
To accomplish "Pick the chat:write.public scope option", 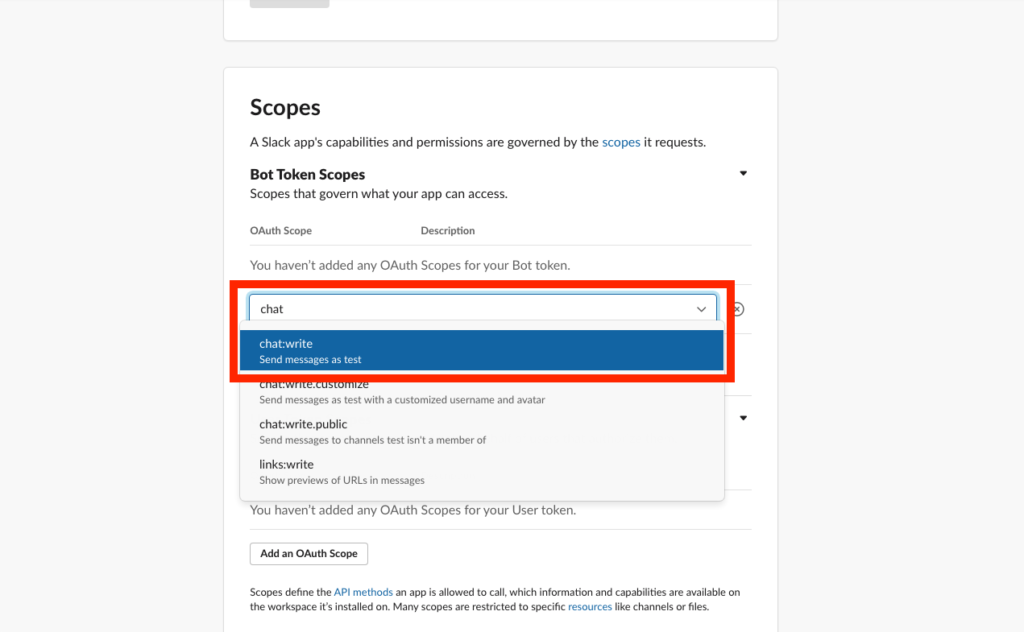I will coord(481,432).
